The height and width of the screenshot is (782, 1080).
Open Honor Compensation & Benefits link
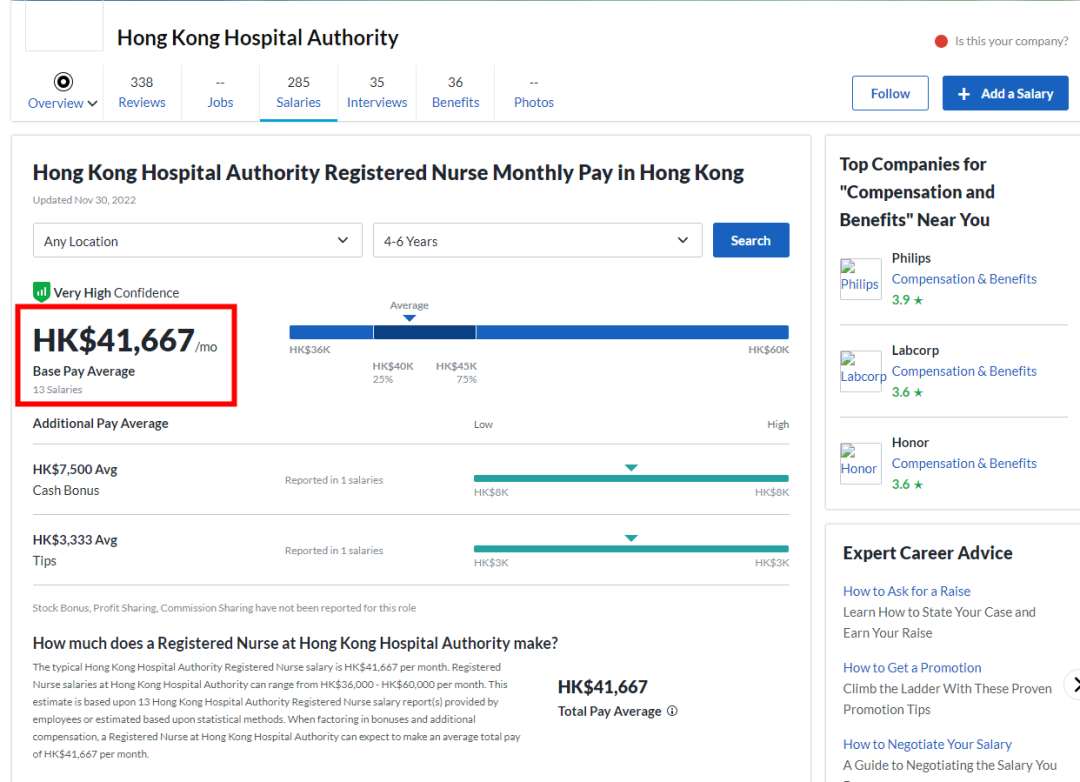964,464
